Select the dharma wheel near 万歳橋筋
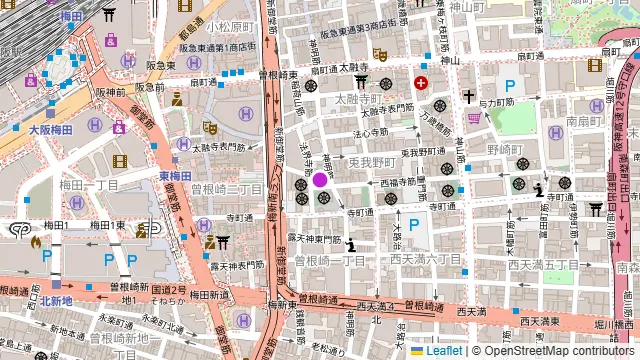Screen dimensions: 640x360 click(440, 106)
